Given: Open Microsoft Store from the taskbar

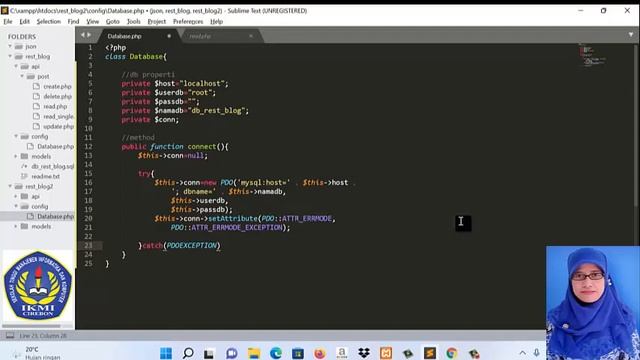Looking at the screenshot, I should point(298,353).
